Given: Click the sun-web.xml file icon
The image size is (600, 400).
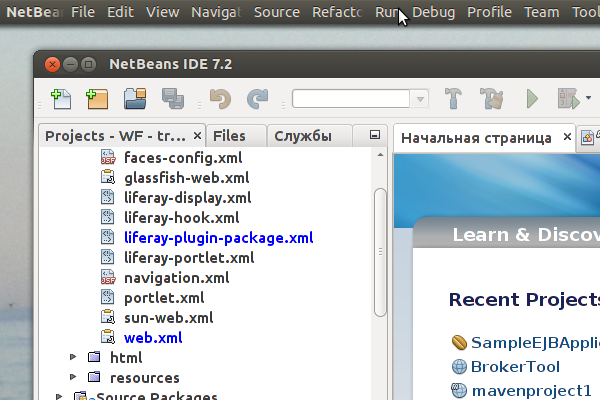Looking at the screenshot, I should 108,317.
